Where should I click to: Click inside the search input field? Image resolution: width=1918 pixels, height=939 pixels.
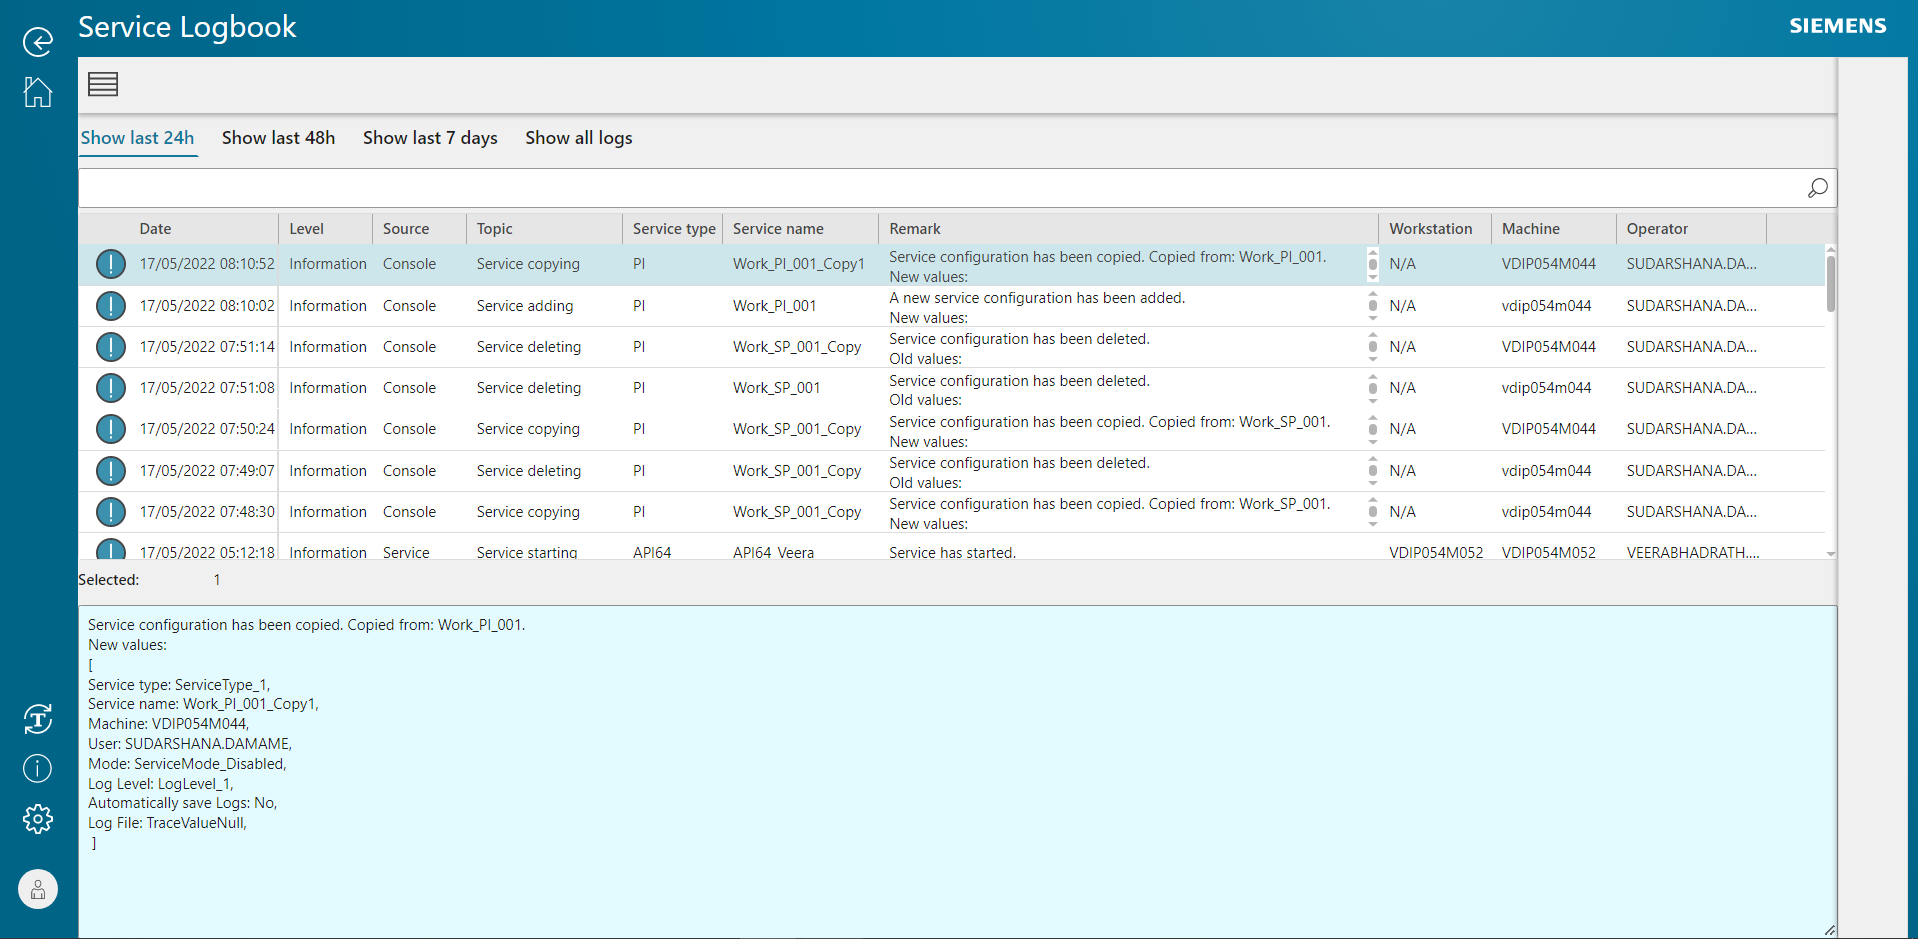(x=900, y=188)
